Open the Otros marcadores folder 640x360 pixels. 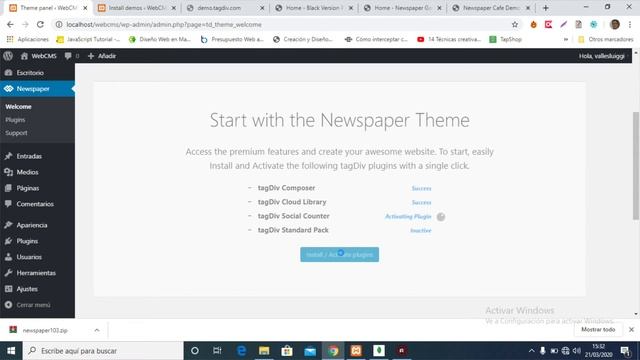[606, 39]
